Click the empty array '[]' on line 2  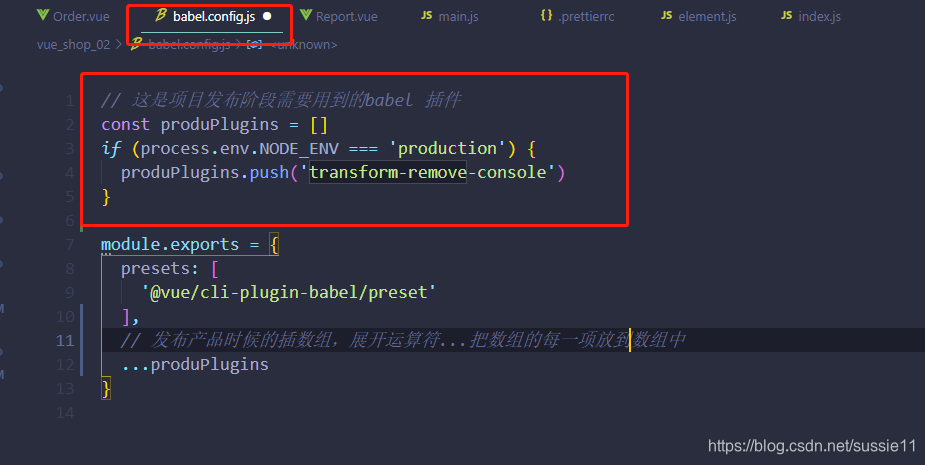point(319,125)
